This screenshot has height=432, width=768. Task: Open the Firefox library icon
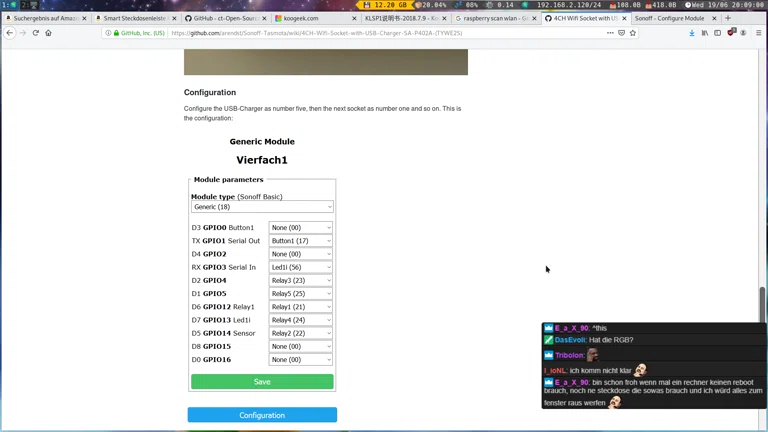[x=704, y=33]
